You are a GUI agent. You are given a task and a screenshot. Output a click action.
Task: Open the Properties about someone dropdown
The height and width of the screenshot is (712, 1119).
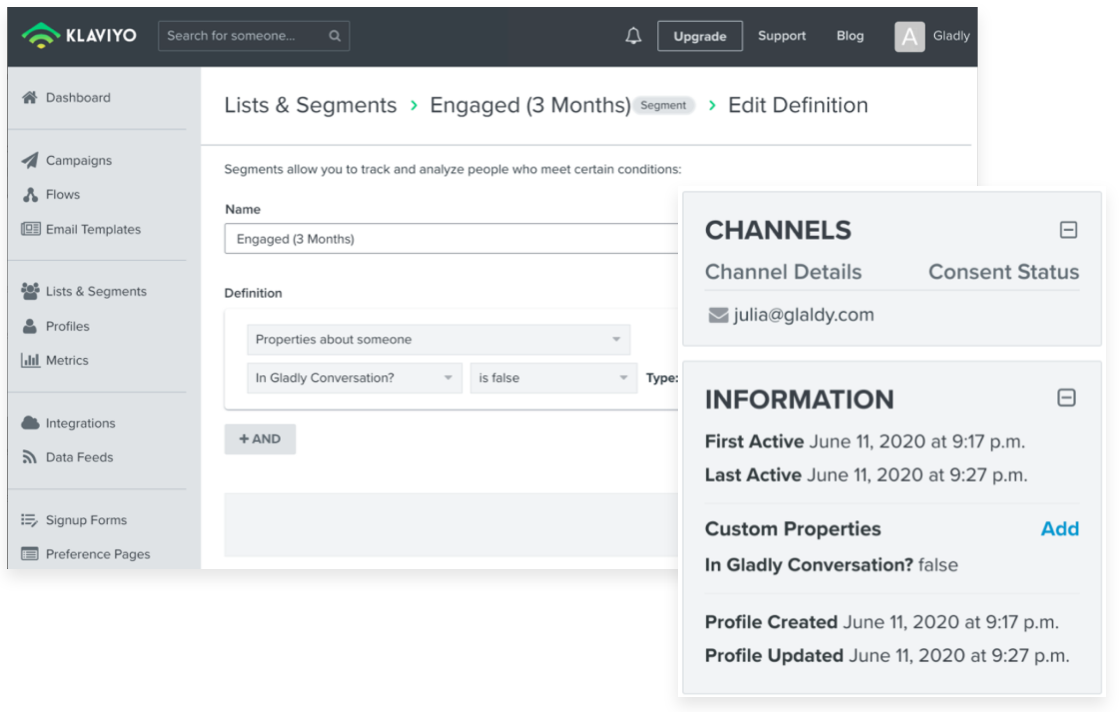[x=438, y=340]
